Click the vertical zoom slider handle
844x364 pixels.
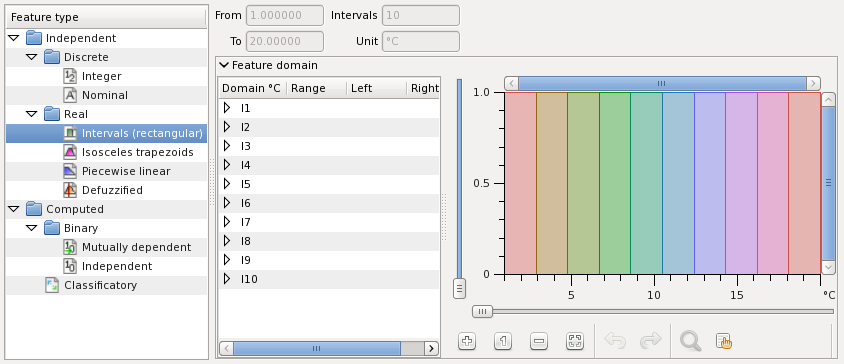click(459, 288)
